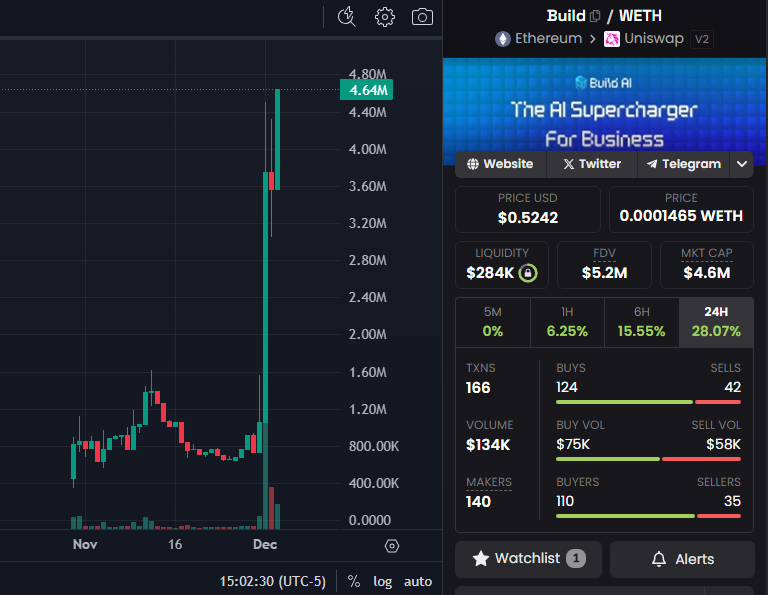Image resolution: width=768 pixels, height=595 pixels.
Task: Toggle percent scale on chart
Action: click(x=354, y=581)
